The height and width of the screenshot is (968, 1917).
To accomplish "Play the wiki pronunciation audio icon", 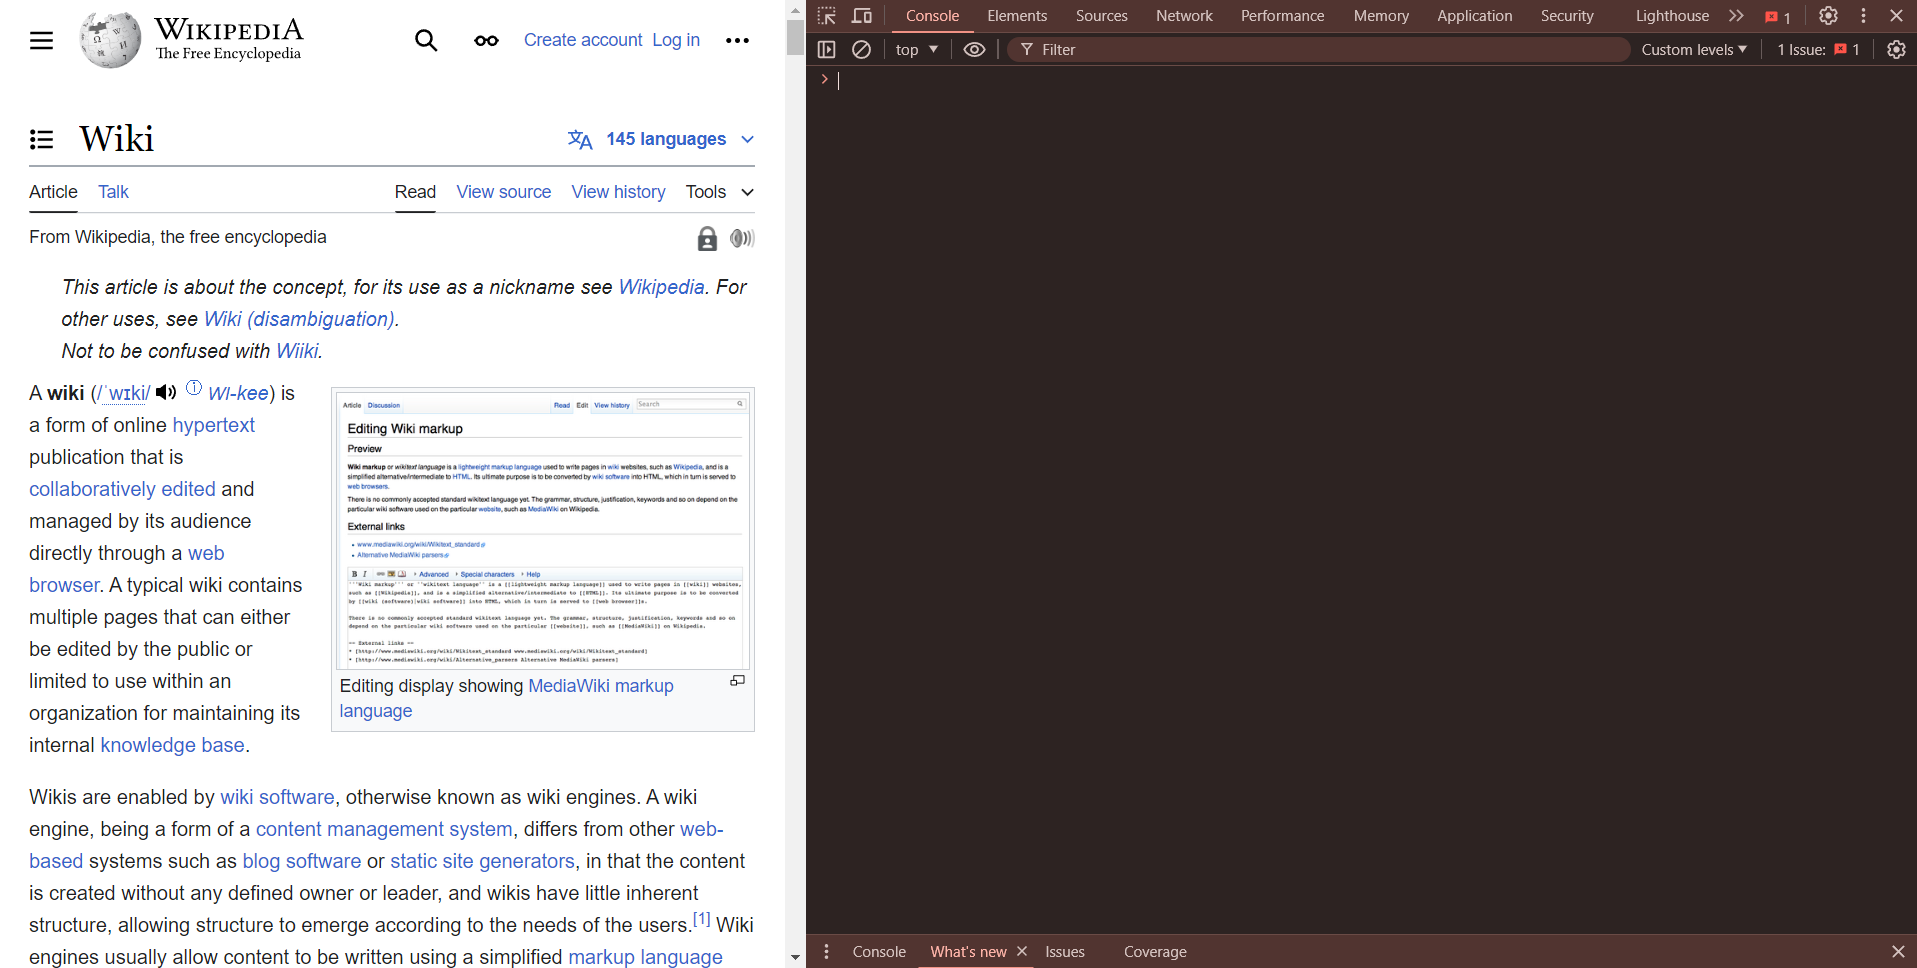I will pos(166,393).
